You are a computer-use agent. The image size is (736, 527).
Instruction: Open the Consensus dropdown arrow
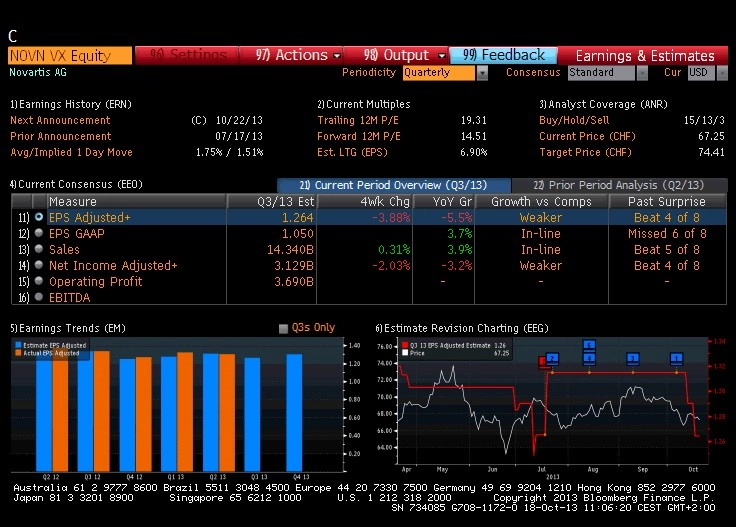pos(642,73)
